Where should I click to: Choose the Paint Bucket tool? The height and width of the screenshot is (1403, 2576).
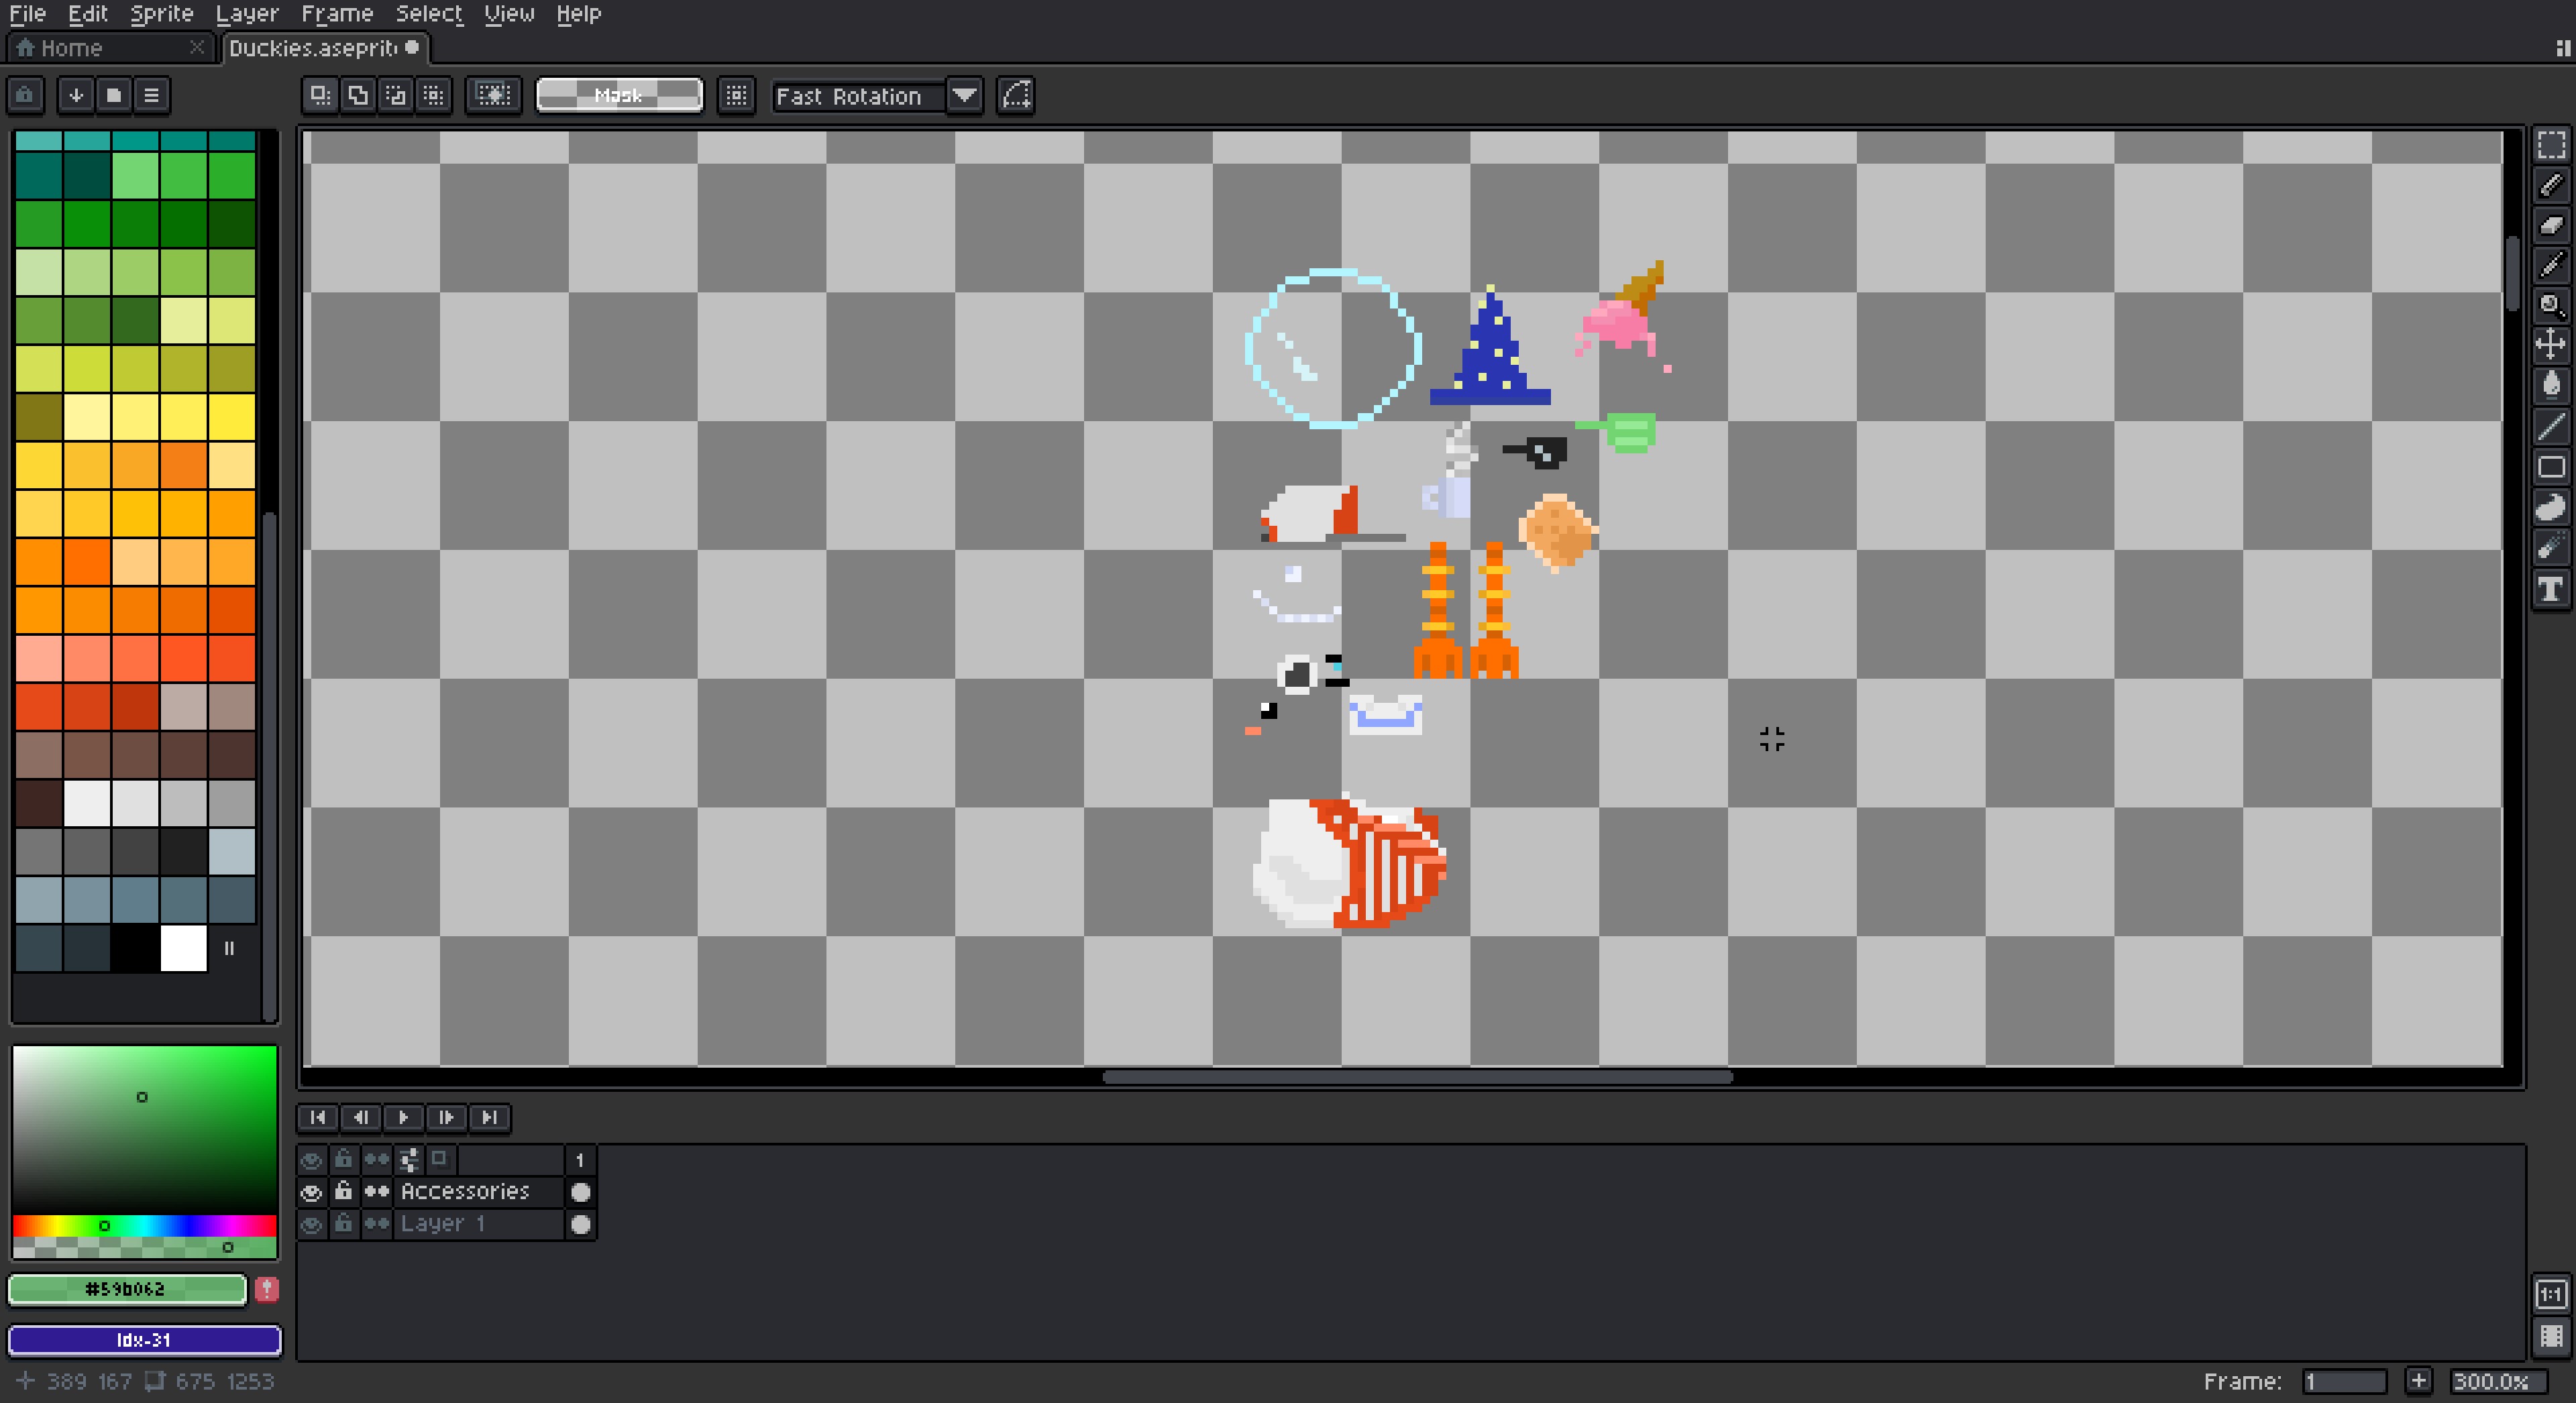pyautogui.click(x=2551, y=385)
